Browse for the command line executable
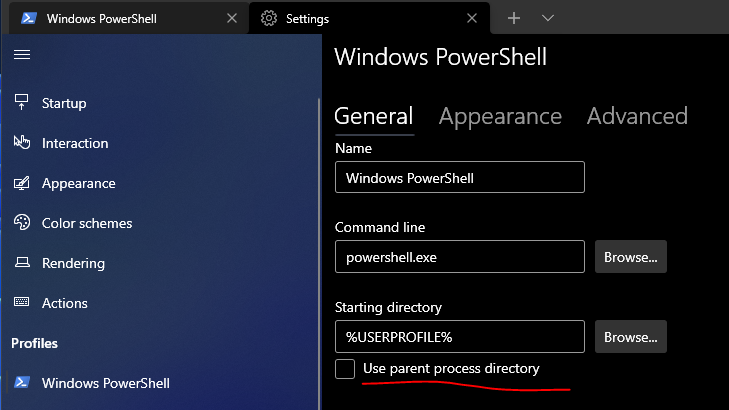 631,257
